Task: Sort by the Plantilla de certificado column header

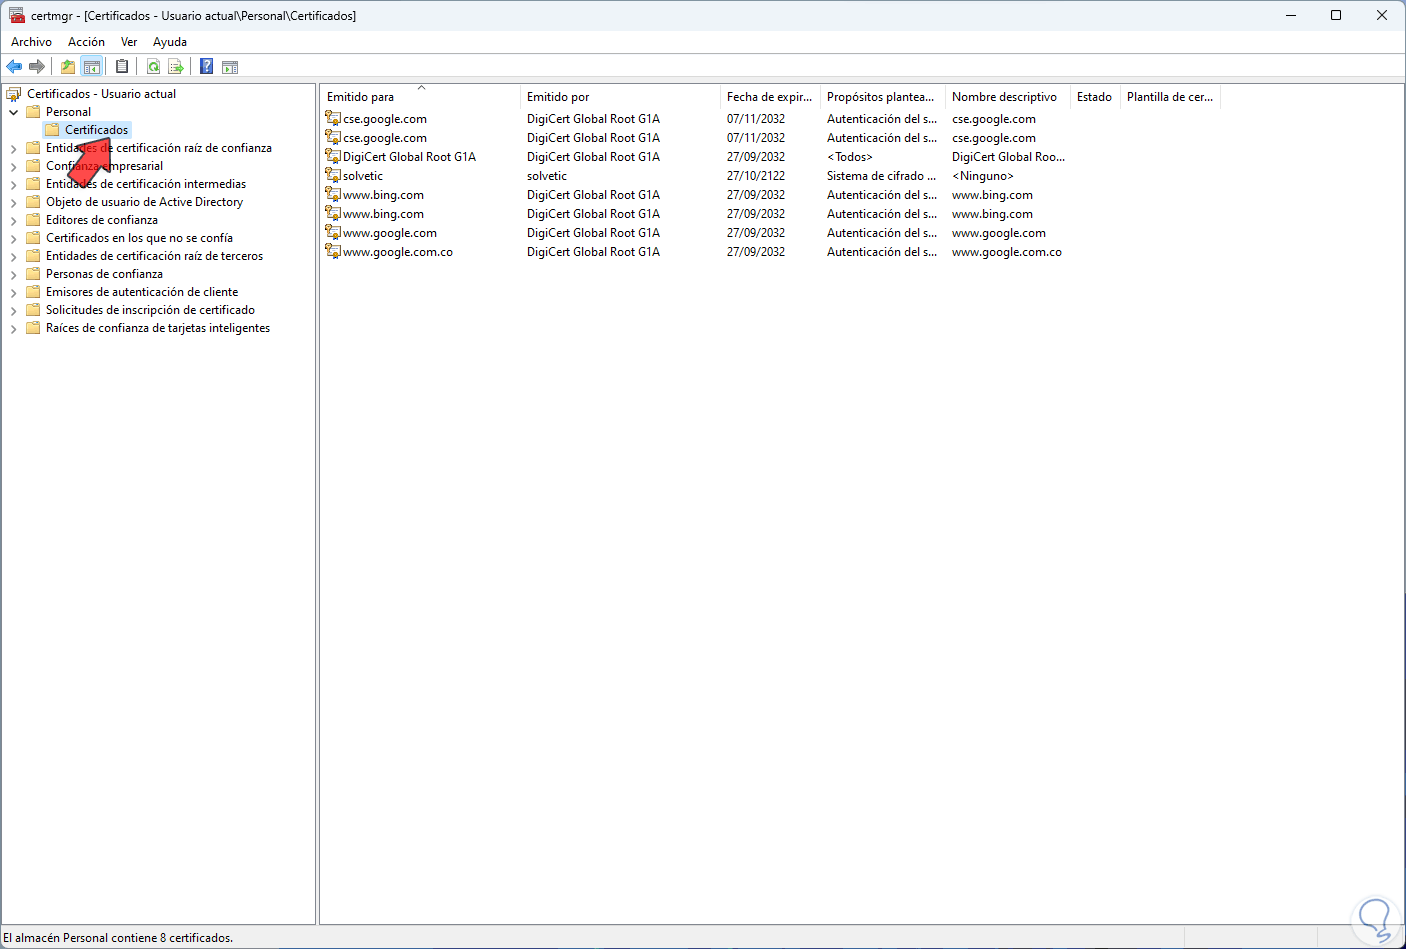Action: click(1170, 97)
